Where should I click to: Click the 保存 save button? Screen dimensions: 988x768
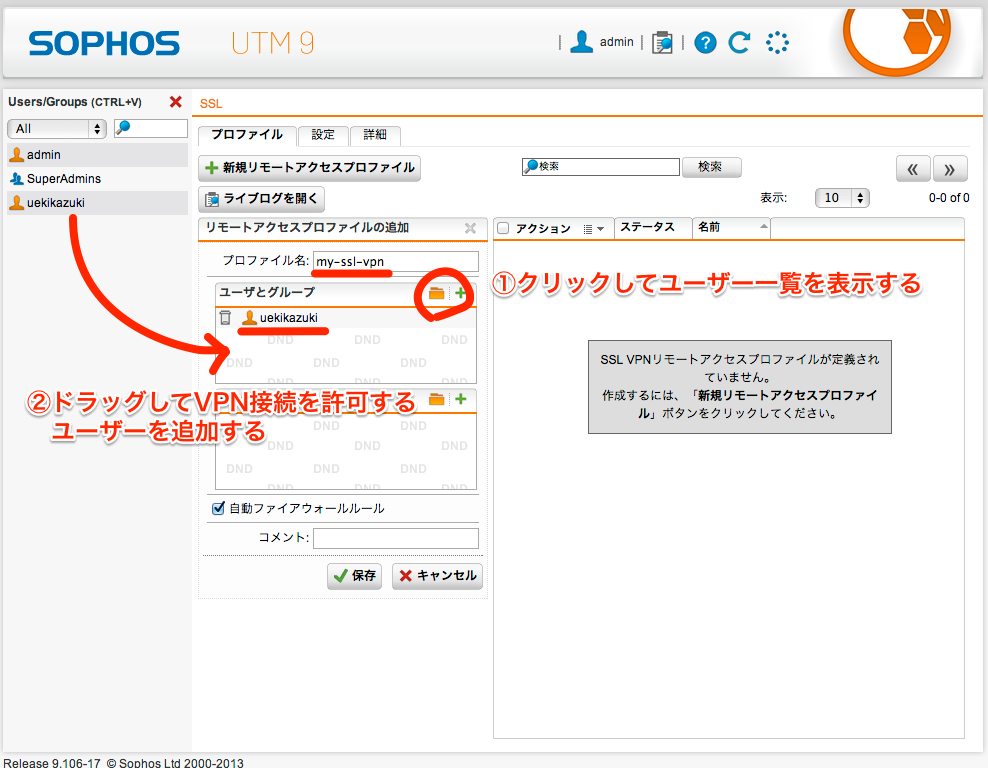point(354,576)
